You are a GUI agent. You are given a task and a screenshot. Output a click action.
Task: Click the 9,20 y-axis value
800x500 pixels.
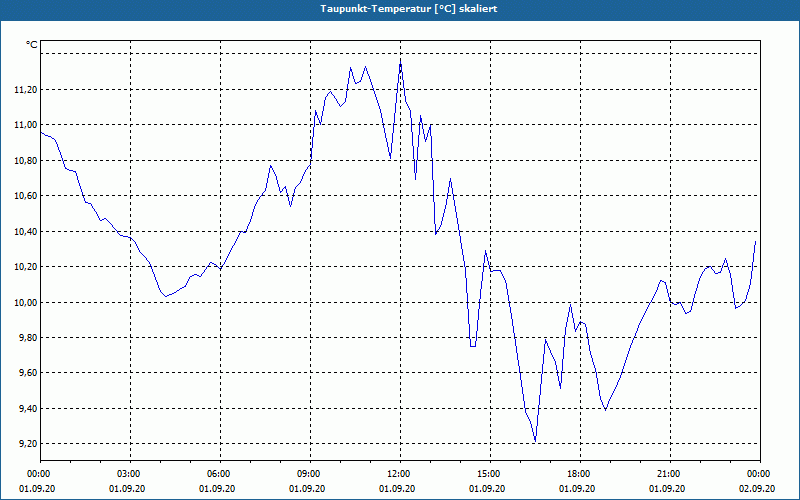coord(27,444)
